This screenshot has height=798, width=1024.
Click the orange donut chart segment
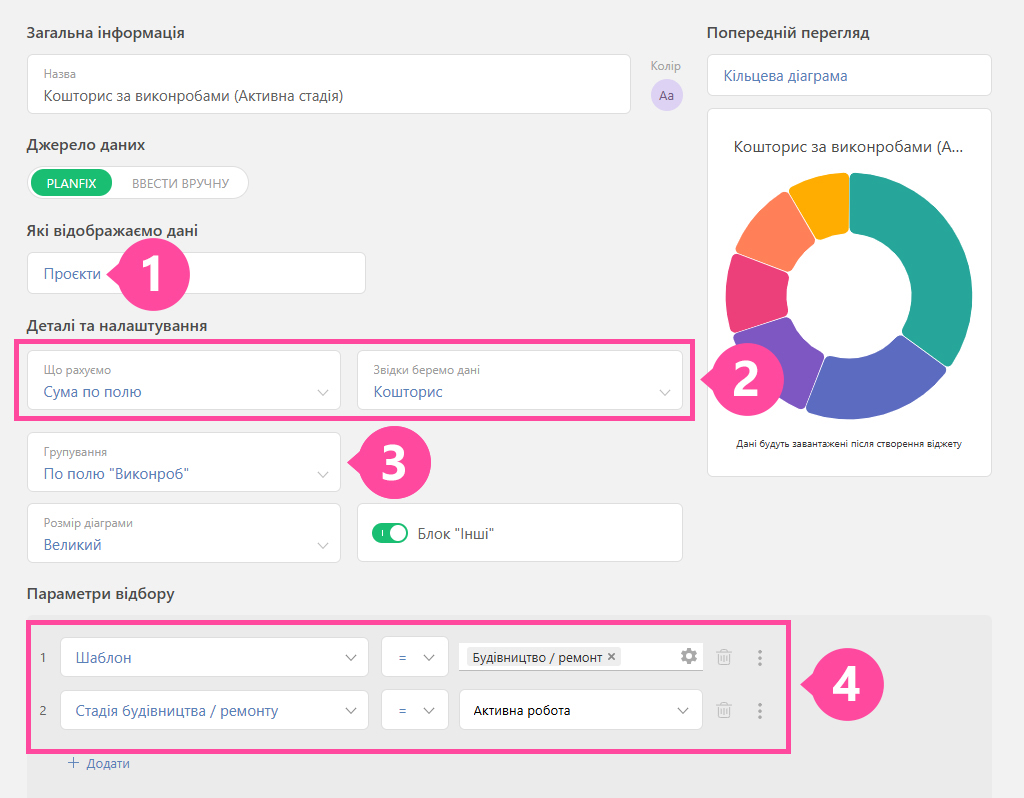click(775, 233)
